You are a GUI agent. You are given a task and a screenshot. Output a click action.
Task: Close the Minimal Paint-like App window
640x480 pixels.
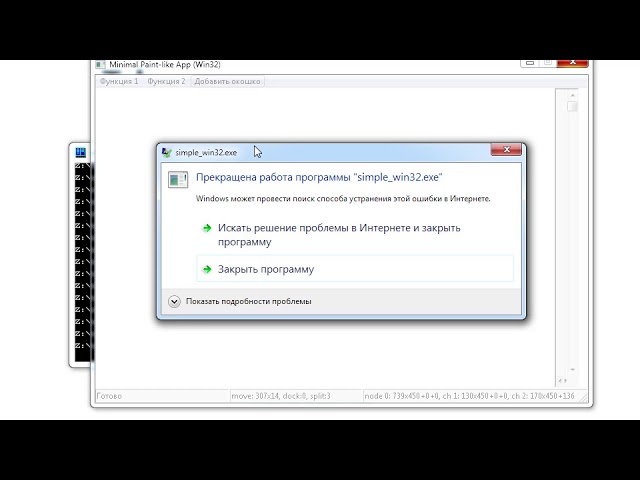point(572,63)
